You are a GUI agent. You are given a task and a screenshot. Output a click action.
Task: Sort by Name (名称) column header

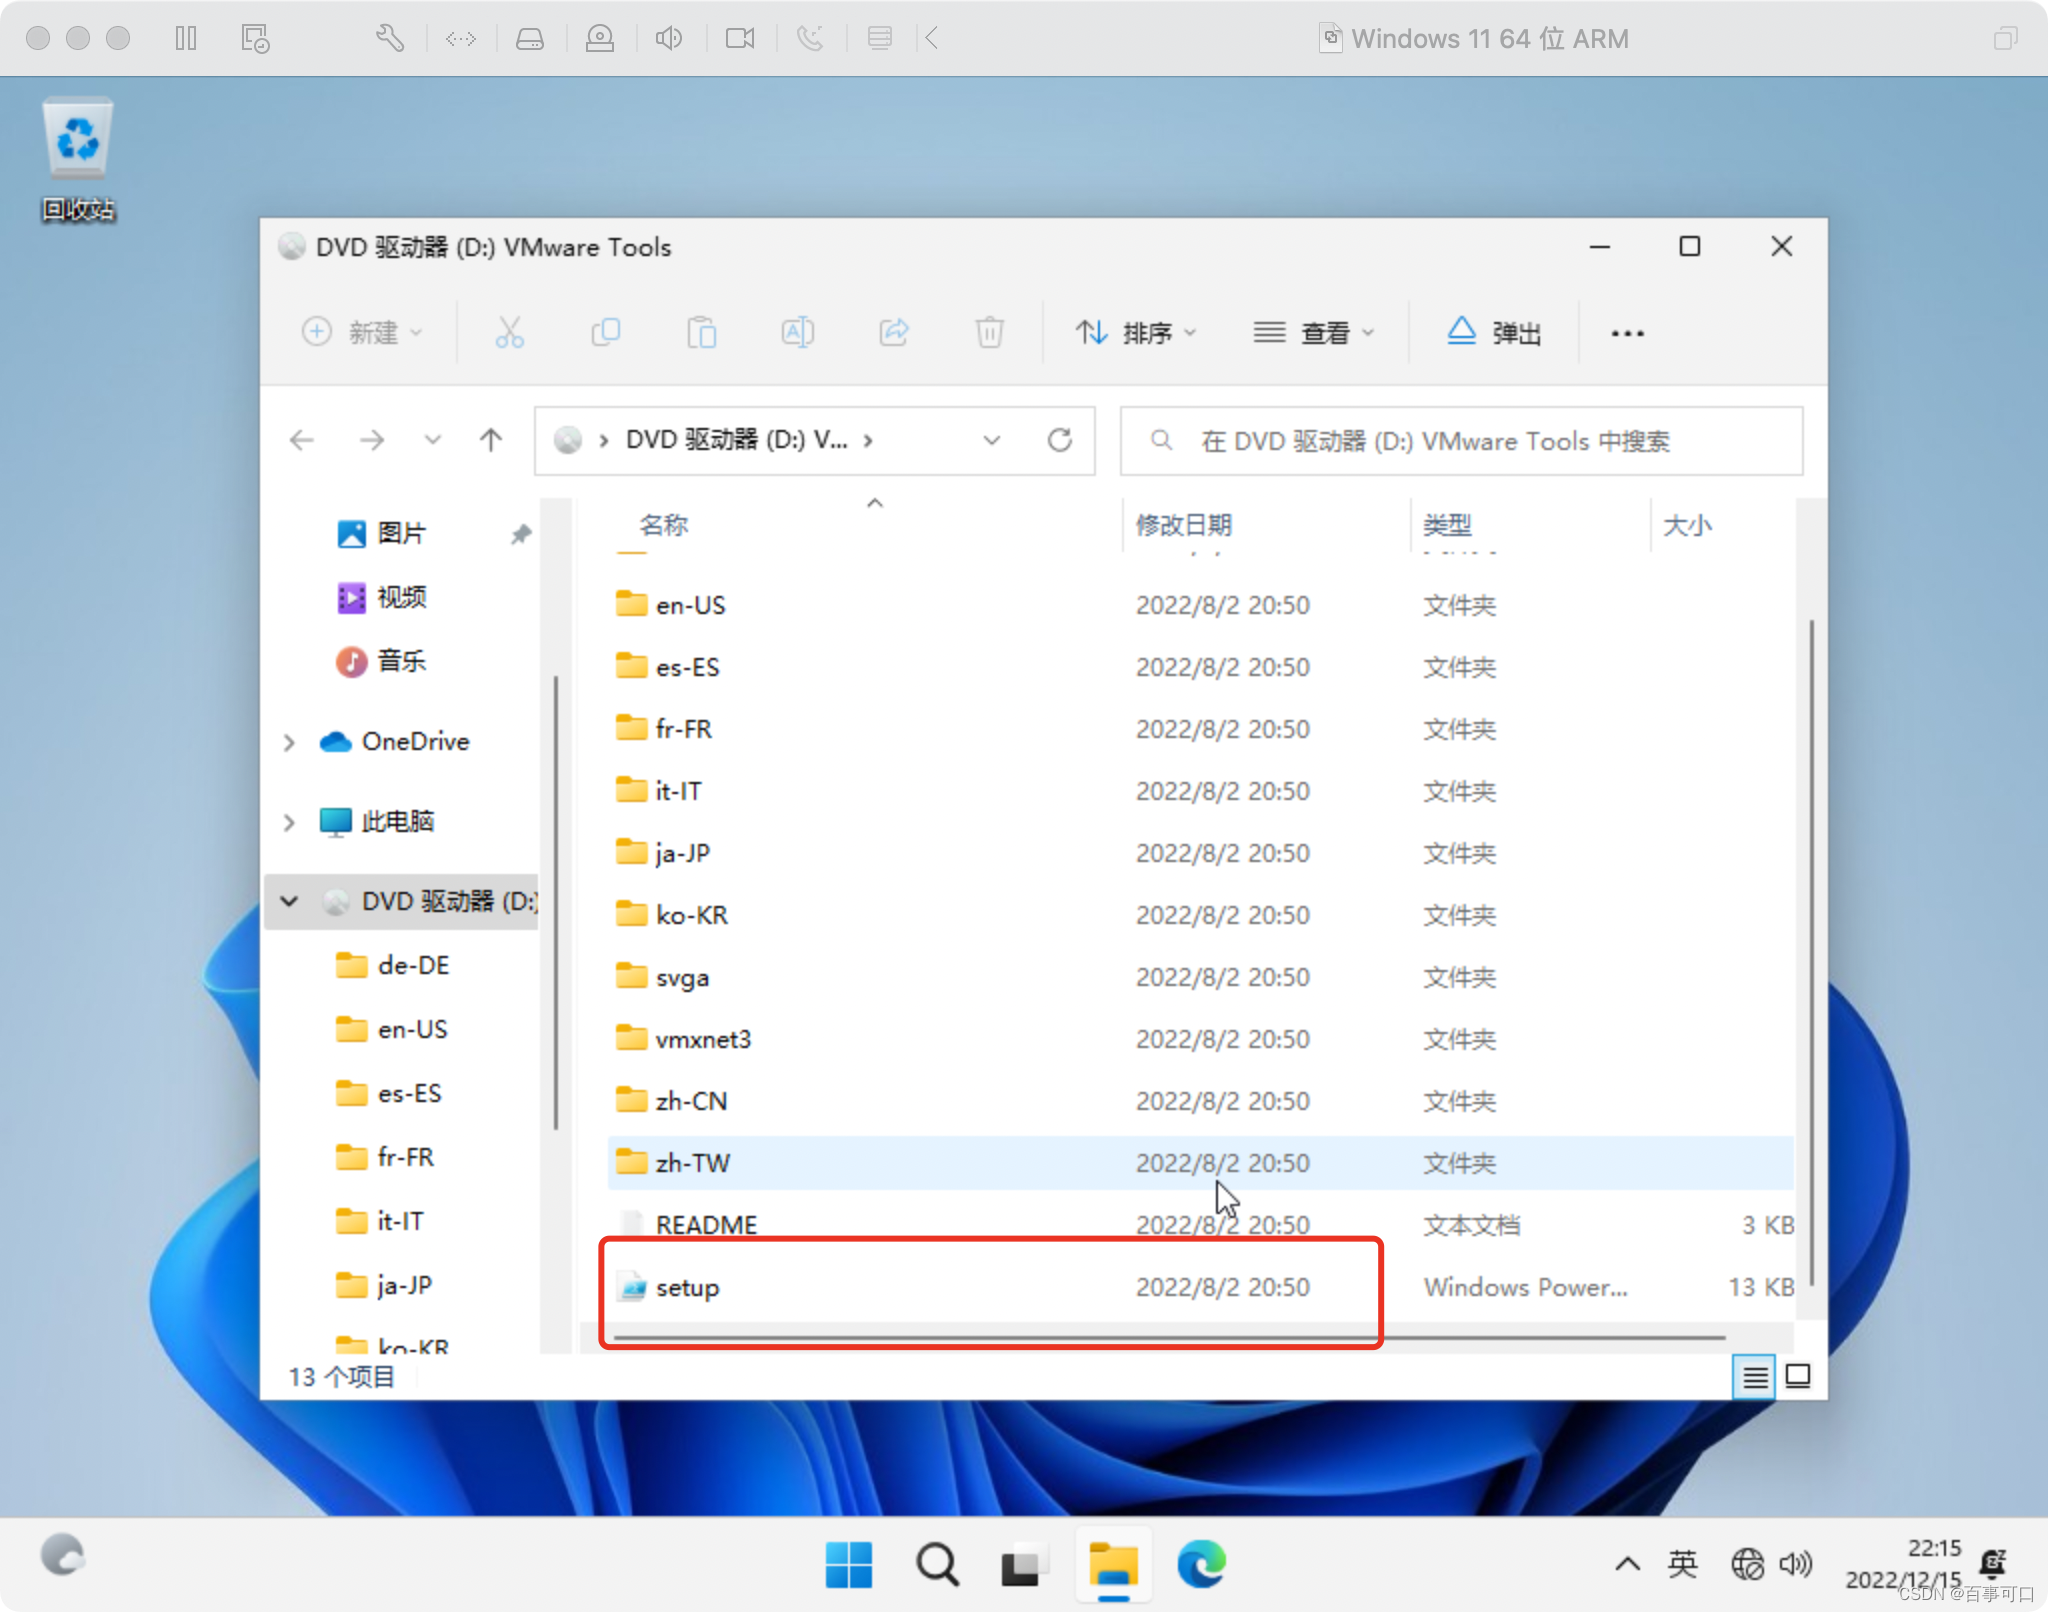tap(663, 525)
